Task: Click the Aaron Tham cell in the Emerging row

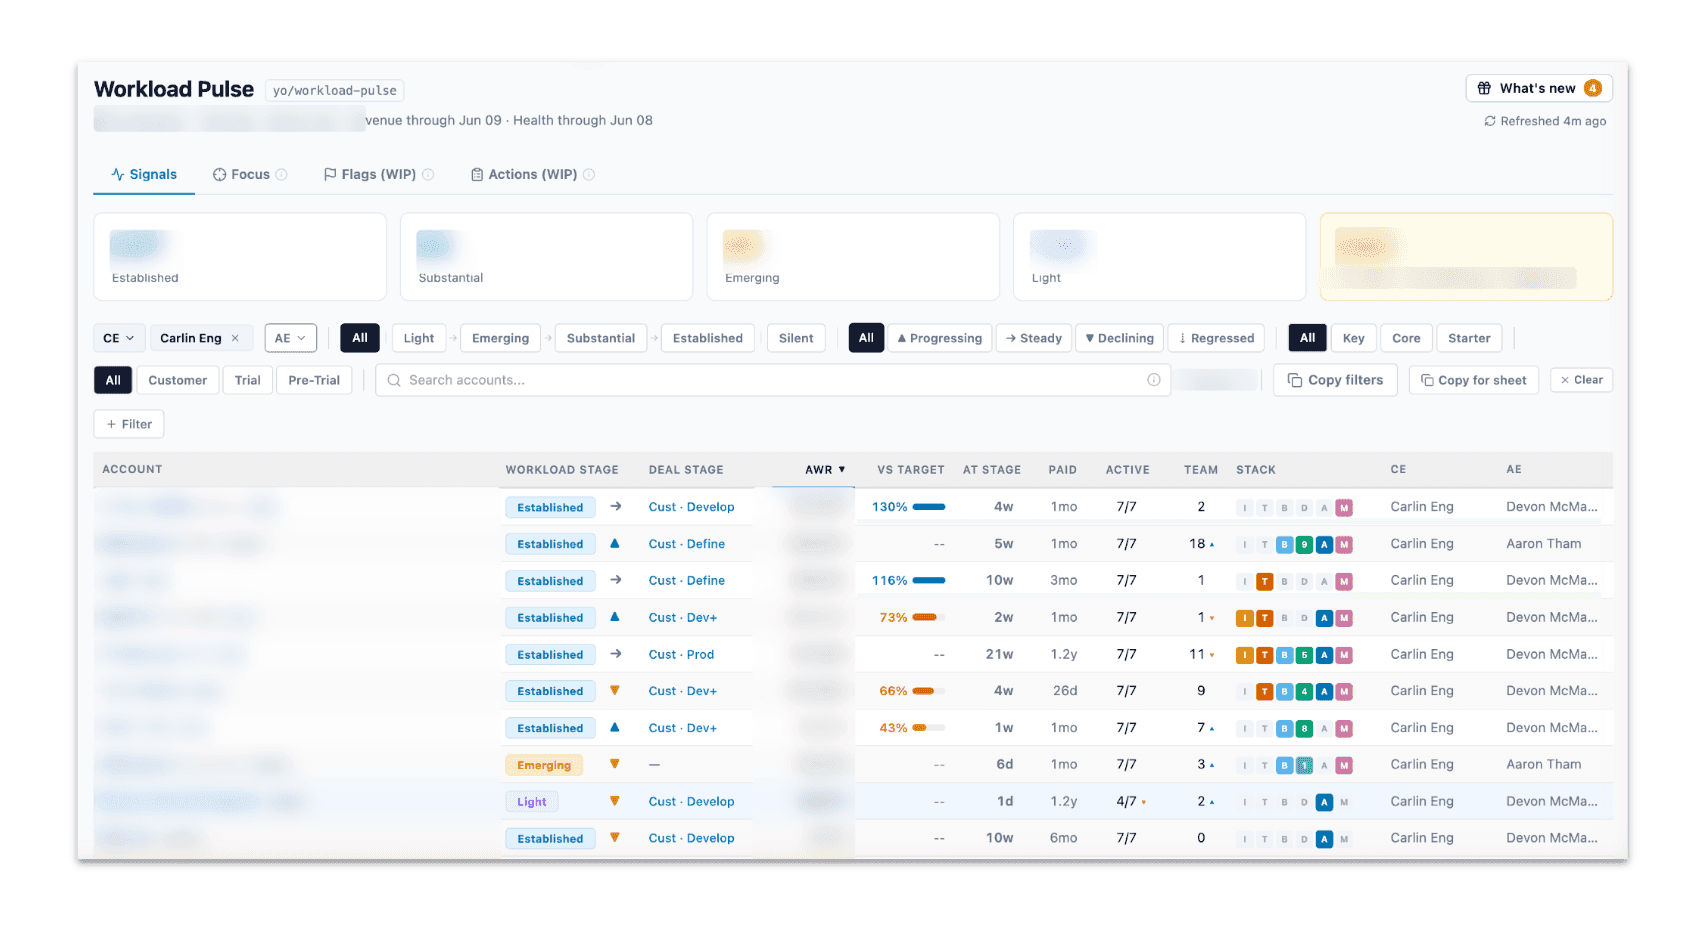Action: pyautogui.click(x=1544, y=764)
